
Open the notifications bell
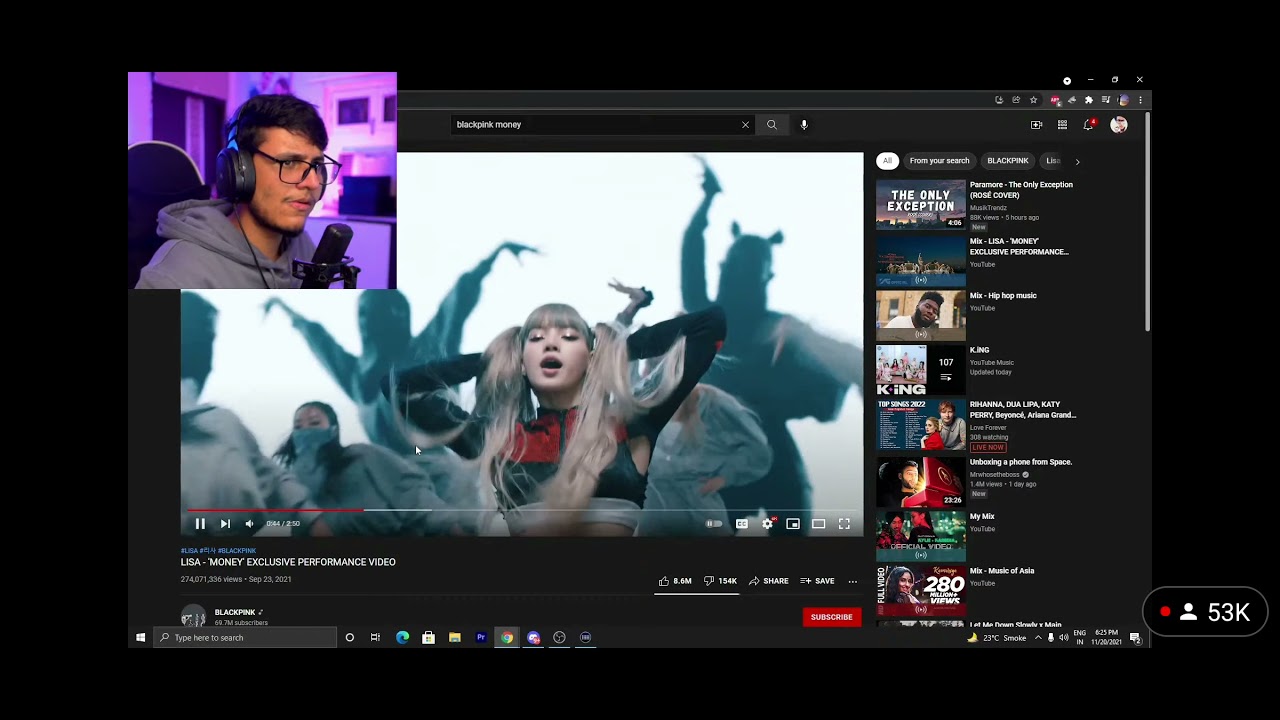coord(1089,125)
